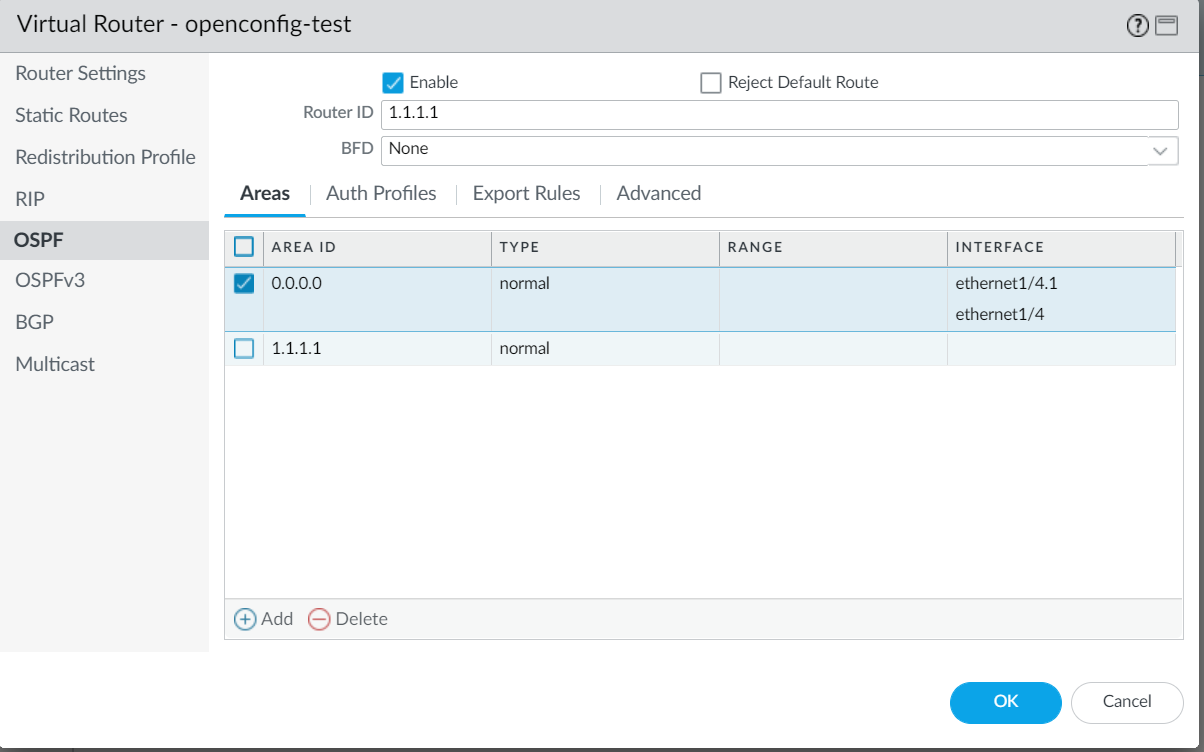Click the Delete minus icon
Viewport: 1204px width, 752px height.
[319, 619]
